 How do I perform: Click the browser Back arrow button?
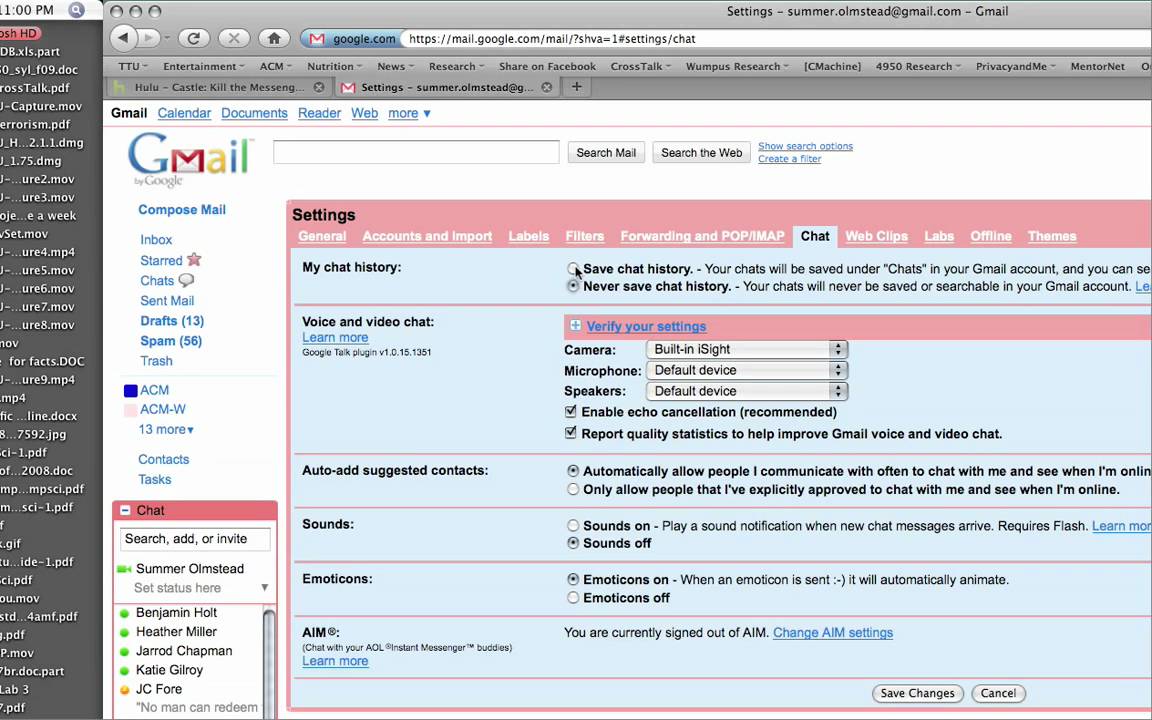(123, 38)
